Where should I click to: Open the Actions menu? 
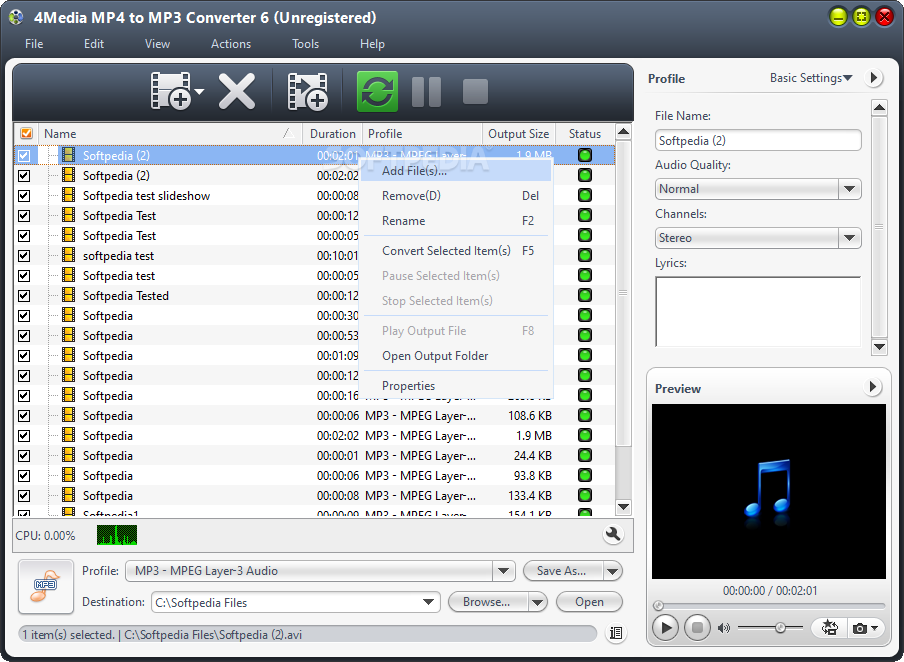(x=231, y=44)
